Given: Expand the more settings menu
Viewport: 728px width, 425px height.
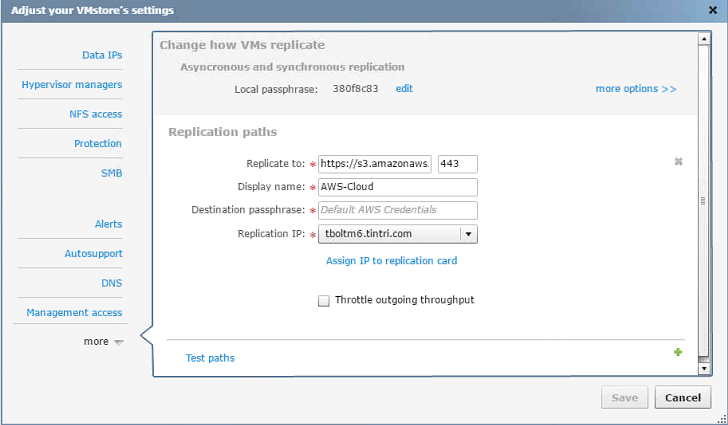Looking at the screenshot, I should [104, 342].
